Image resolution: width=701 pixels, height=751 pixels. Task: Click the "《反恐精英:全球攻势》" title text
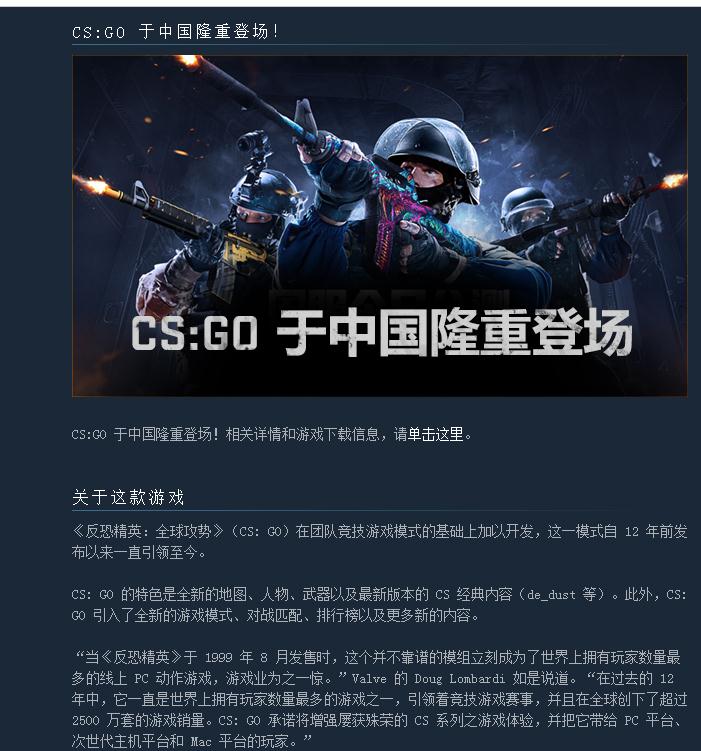(x=147, y=531)
